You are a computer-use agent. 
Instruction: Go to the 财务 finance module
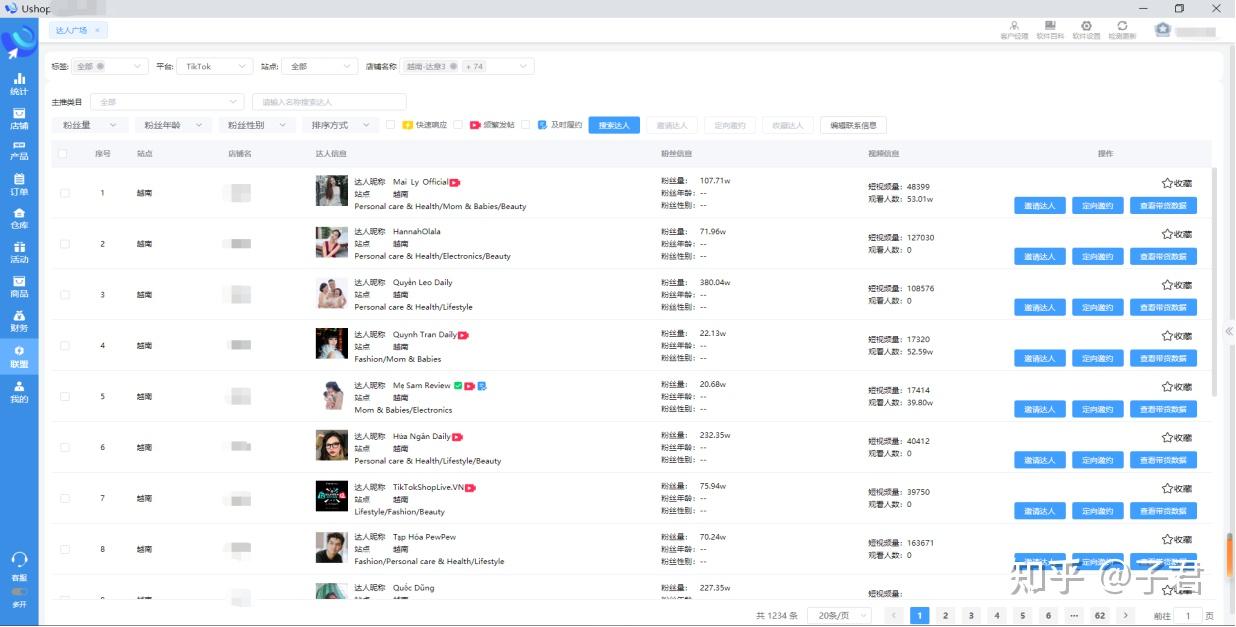[18, 322]
